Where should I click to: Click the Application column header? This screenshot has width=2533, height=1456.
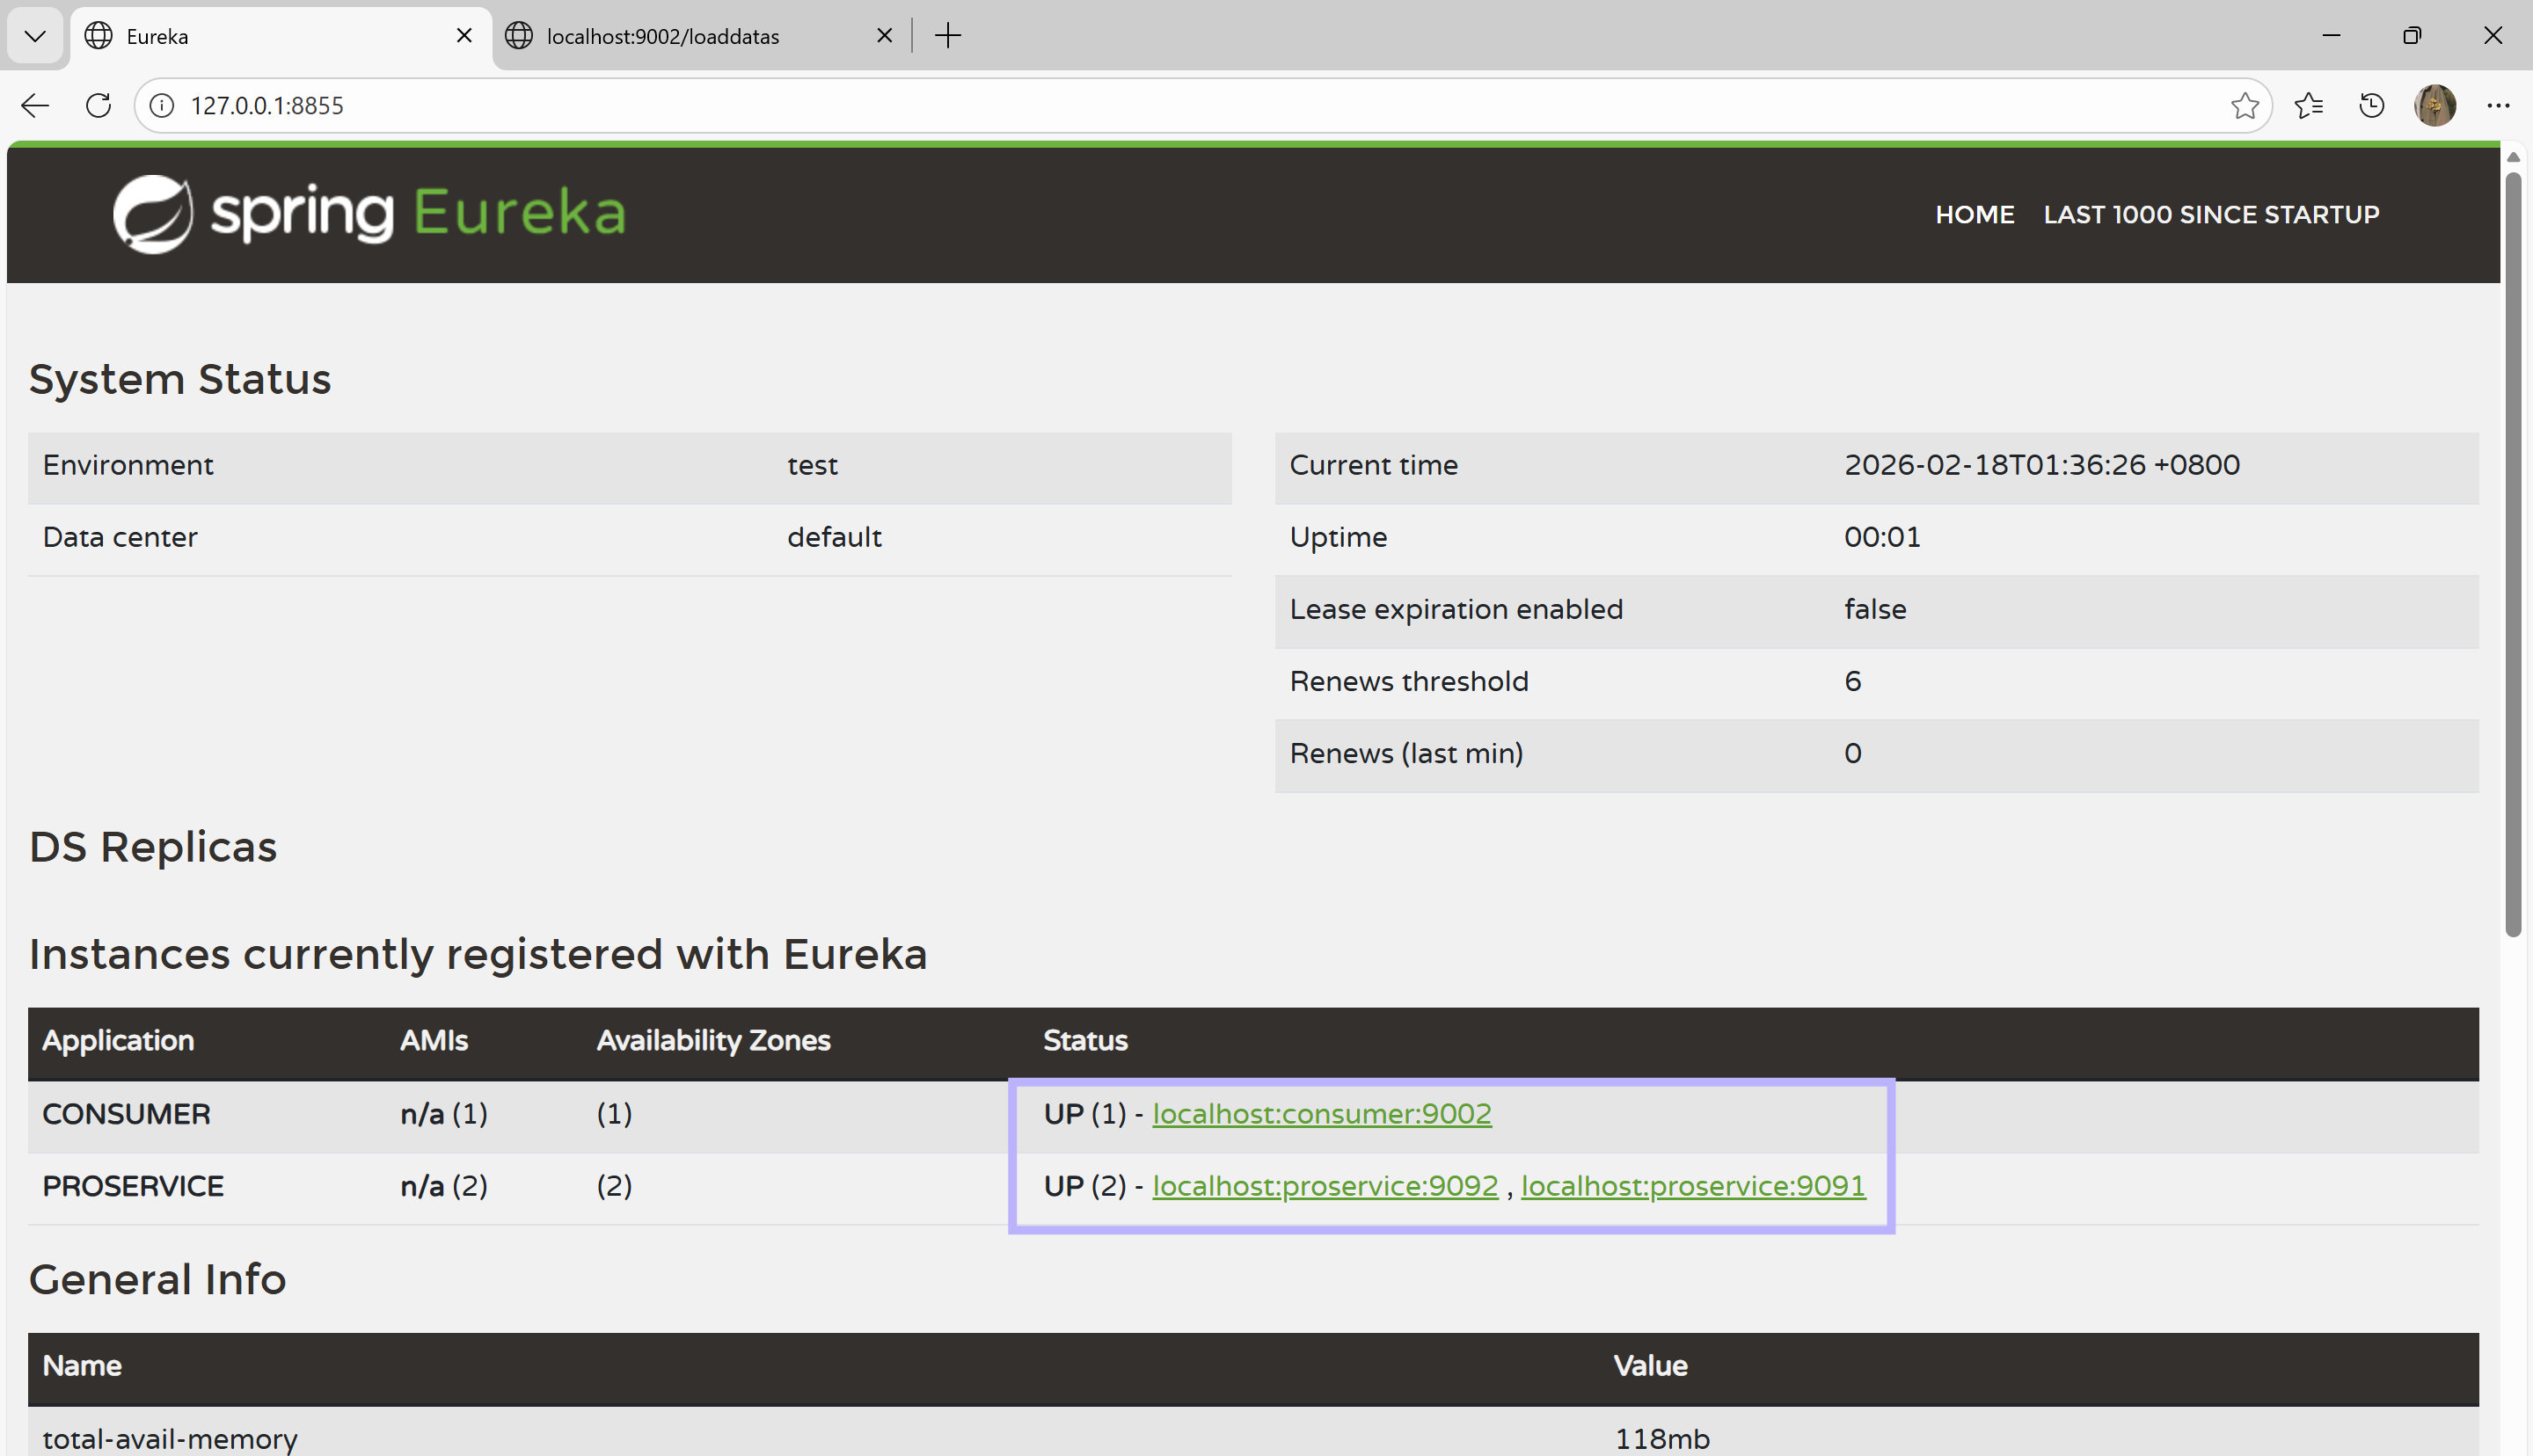pyautogui.click(x=118, y=1041)
